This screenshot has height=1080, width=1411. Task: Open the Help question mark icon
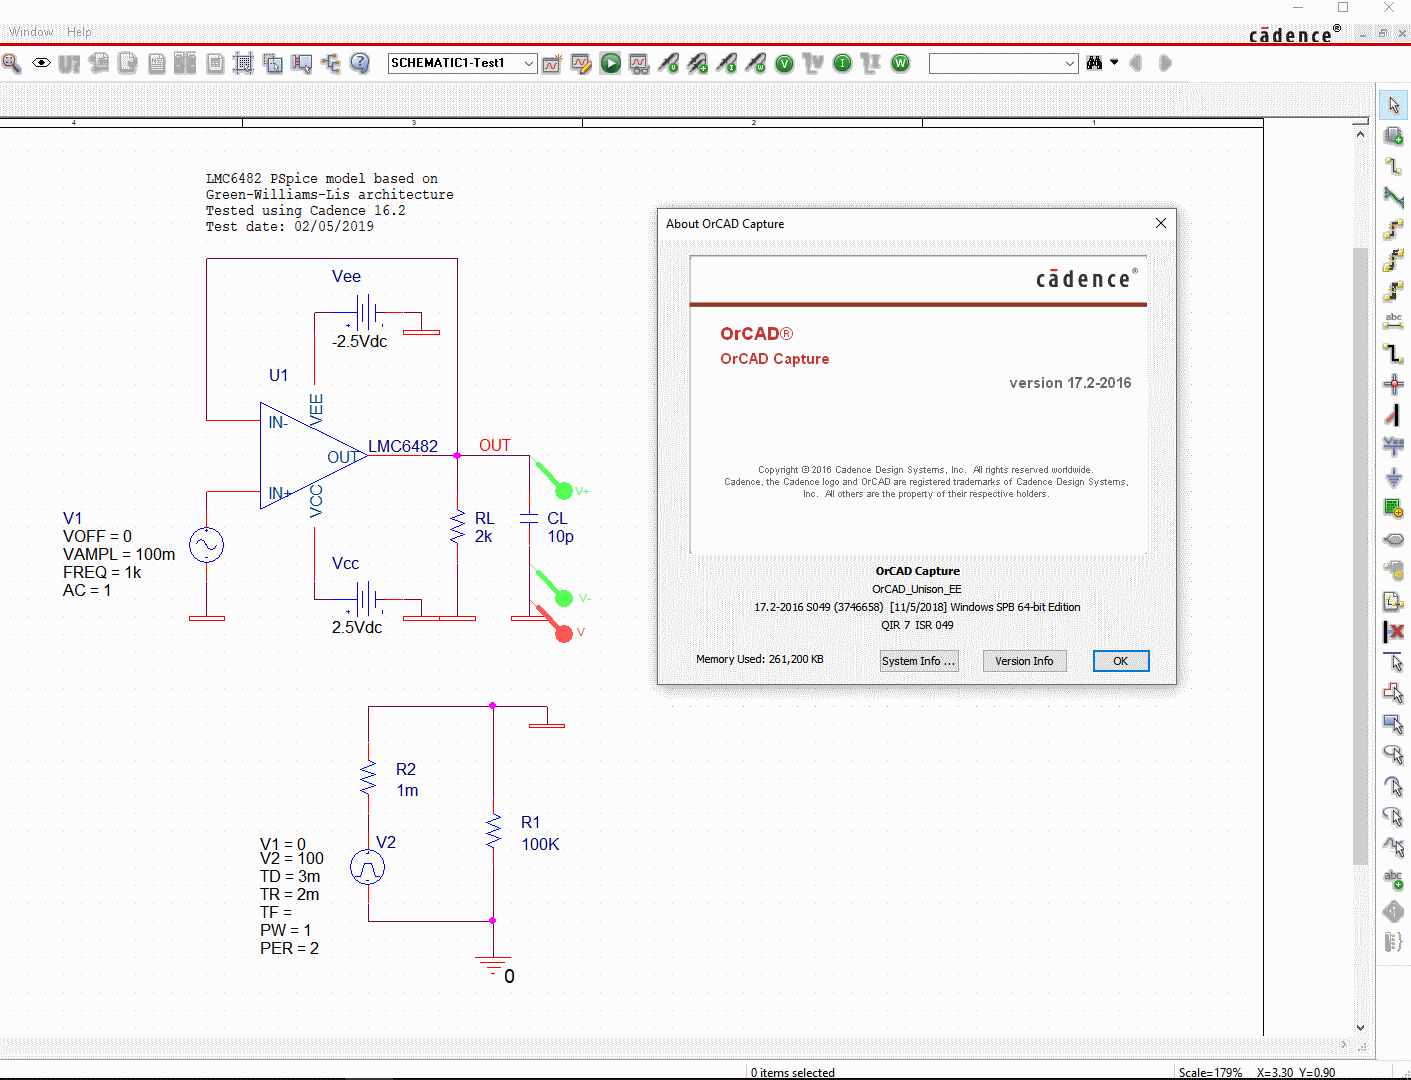(360, 63)
